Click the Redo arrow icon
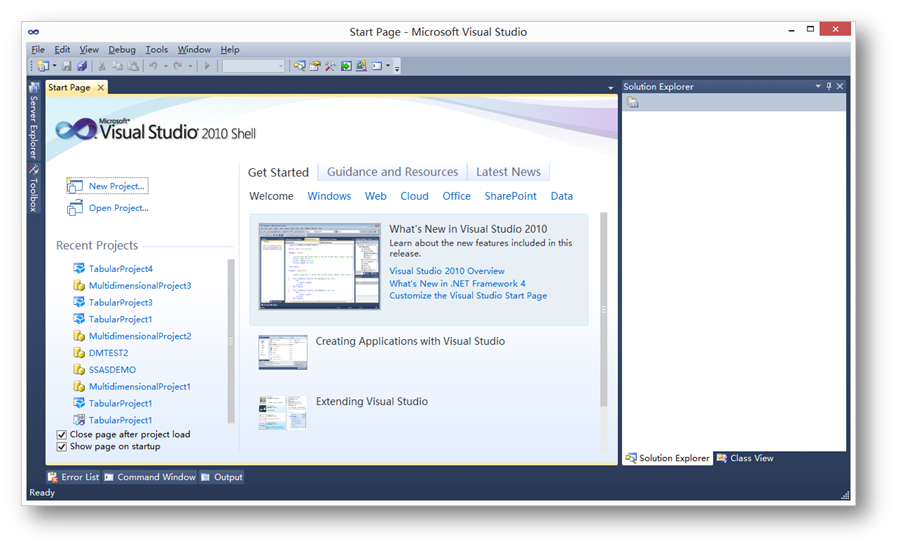Screen dimensions: 898x548 pos(178,66)
